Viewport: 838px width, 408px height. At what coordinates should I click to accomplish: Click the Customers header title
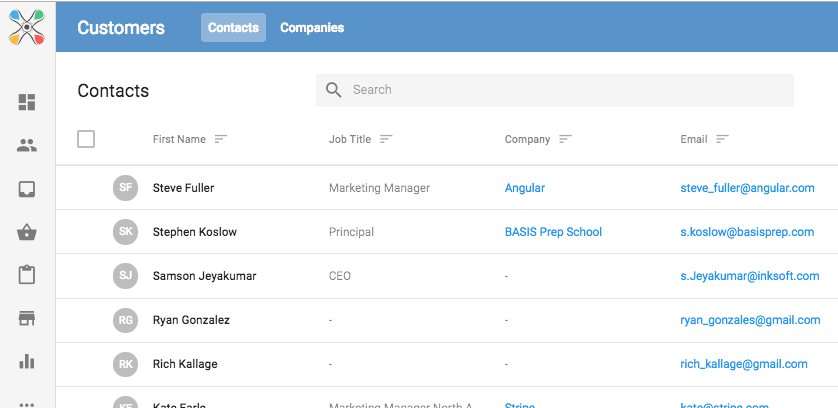pyautogui.click(x=121, y=27)
